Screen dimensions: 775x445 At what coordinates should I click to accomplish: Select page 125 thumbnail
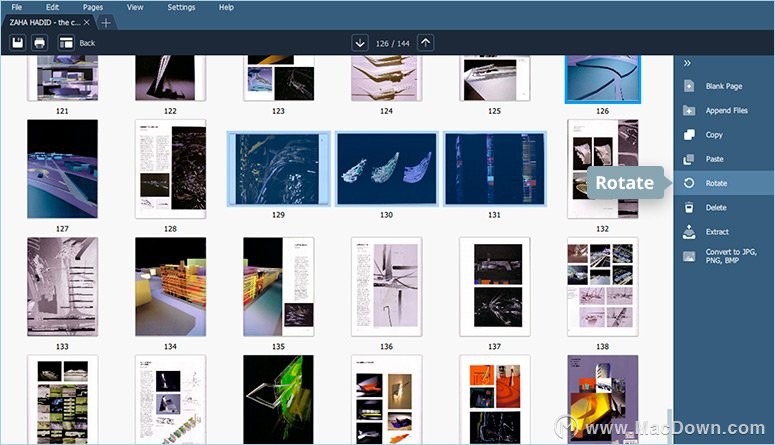tap(494, 78)
